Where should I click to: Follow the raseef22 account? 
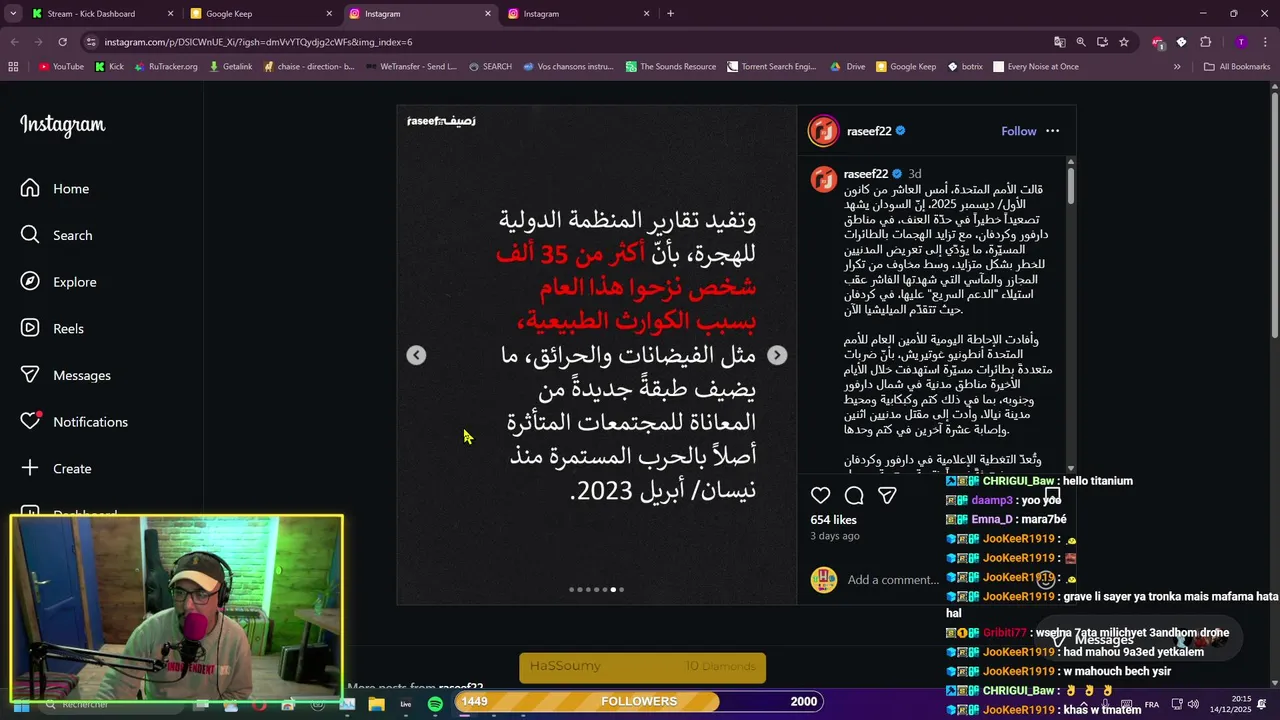point(1019,131)
